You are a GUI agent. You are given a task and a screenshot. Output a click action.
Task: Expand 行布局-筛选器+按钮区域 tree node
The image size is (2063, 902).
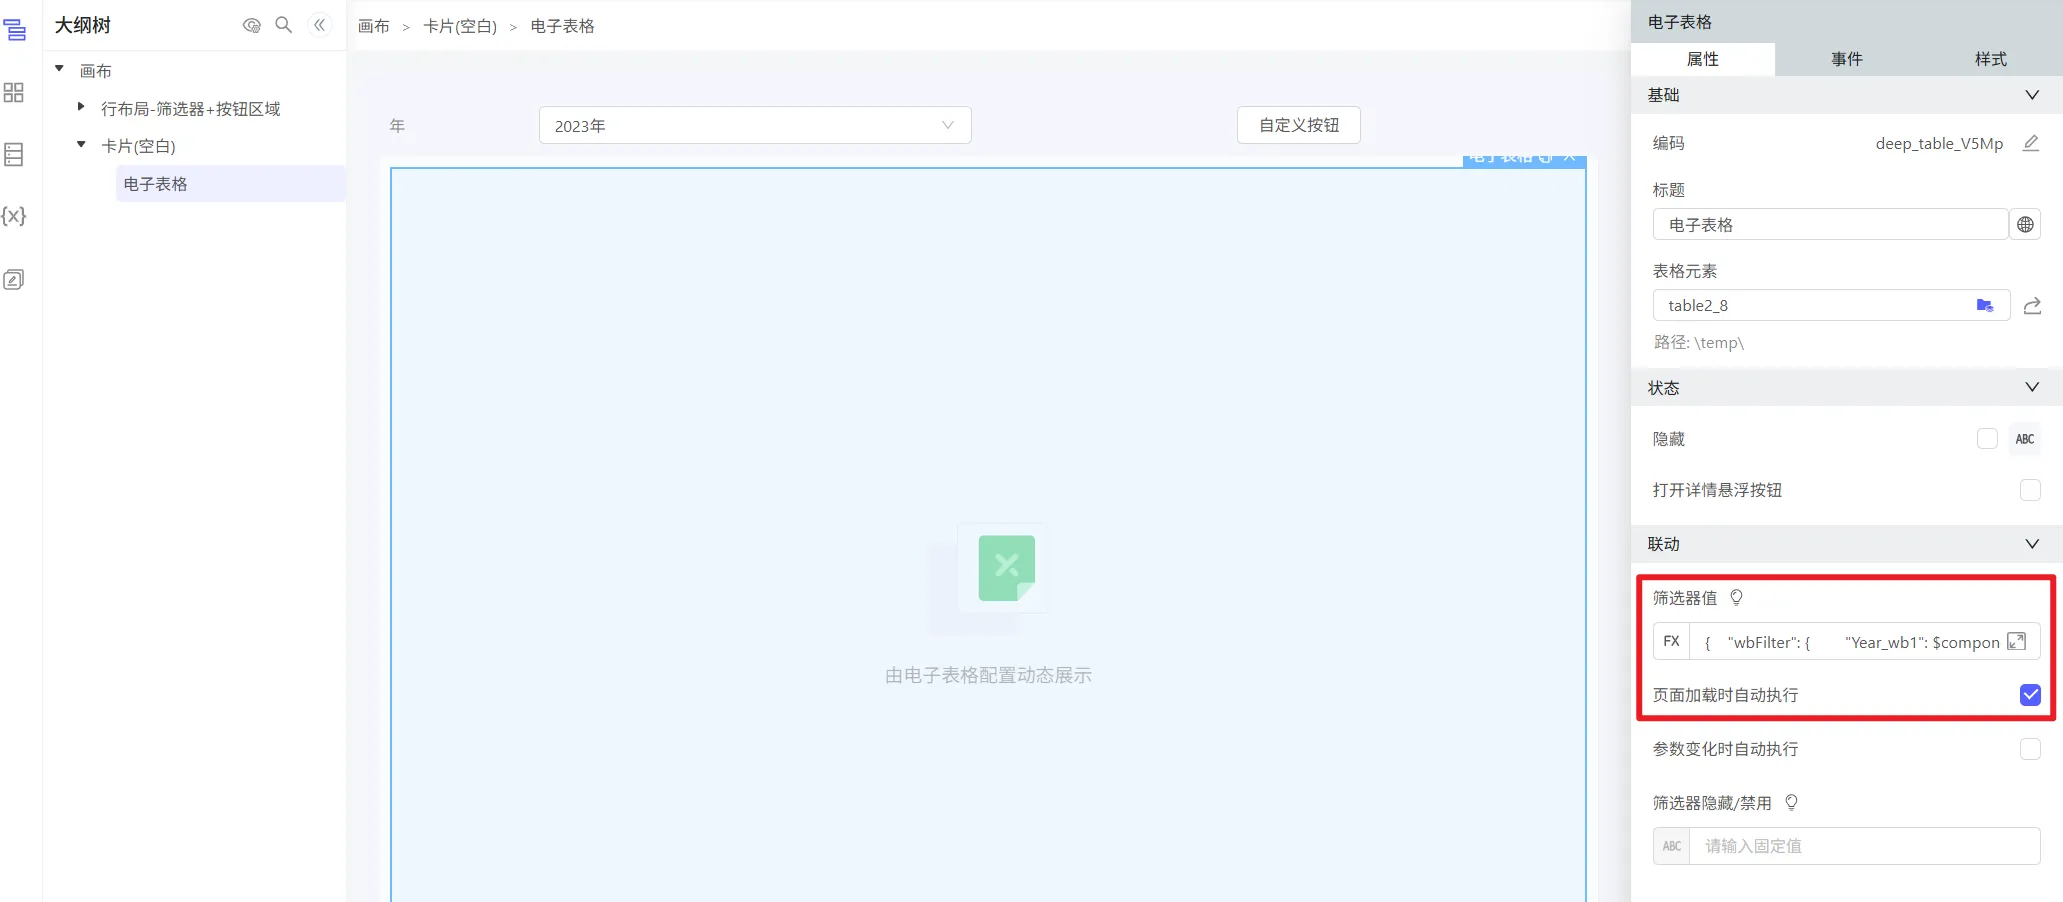click(81, 107)
